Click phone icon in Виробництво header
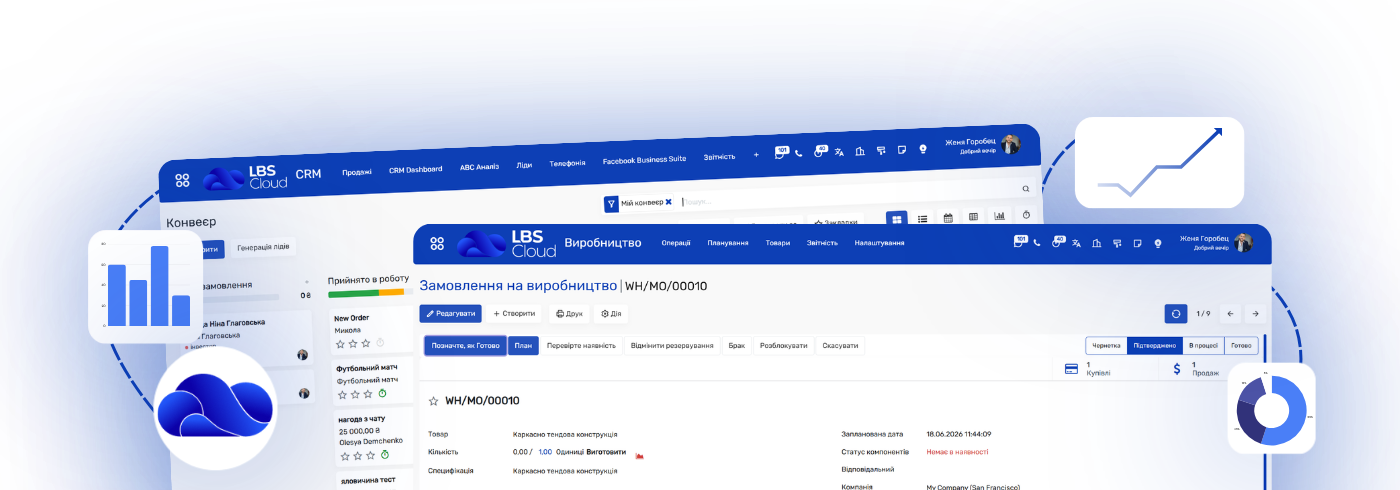 pos(1037,243)
